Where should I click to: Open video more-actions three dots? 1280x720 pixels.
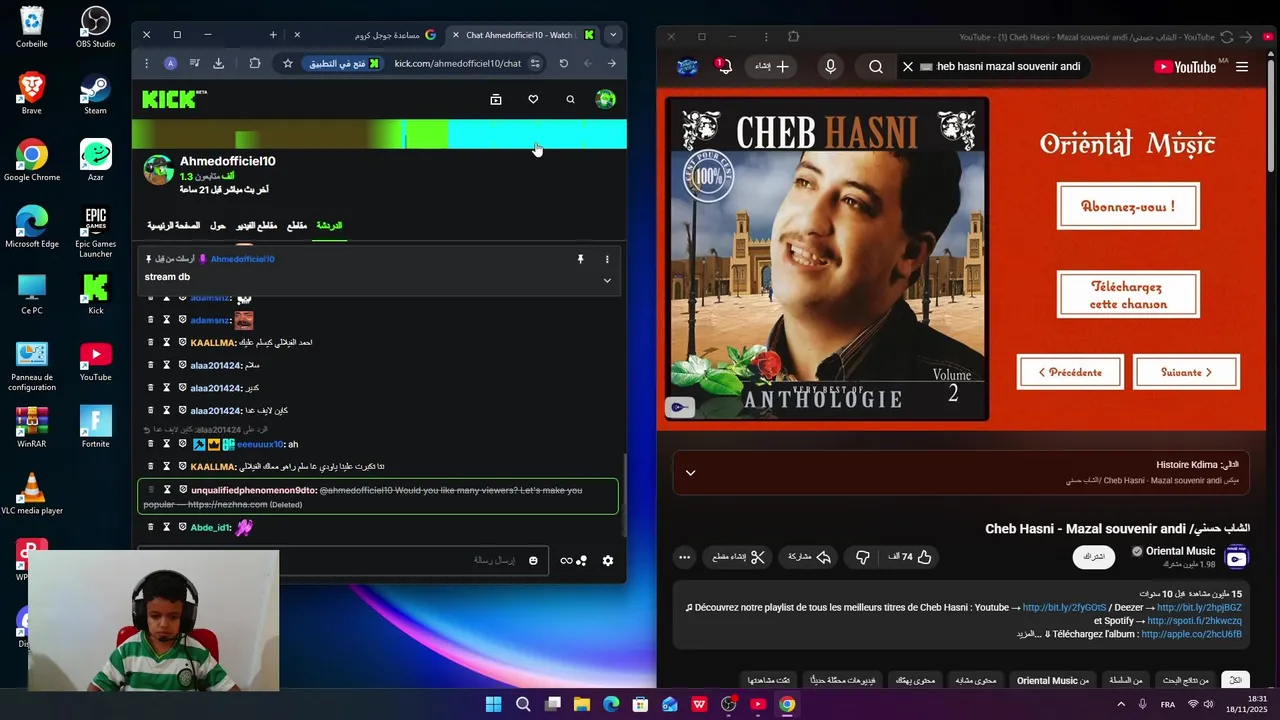pos(684,557)
